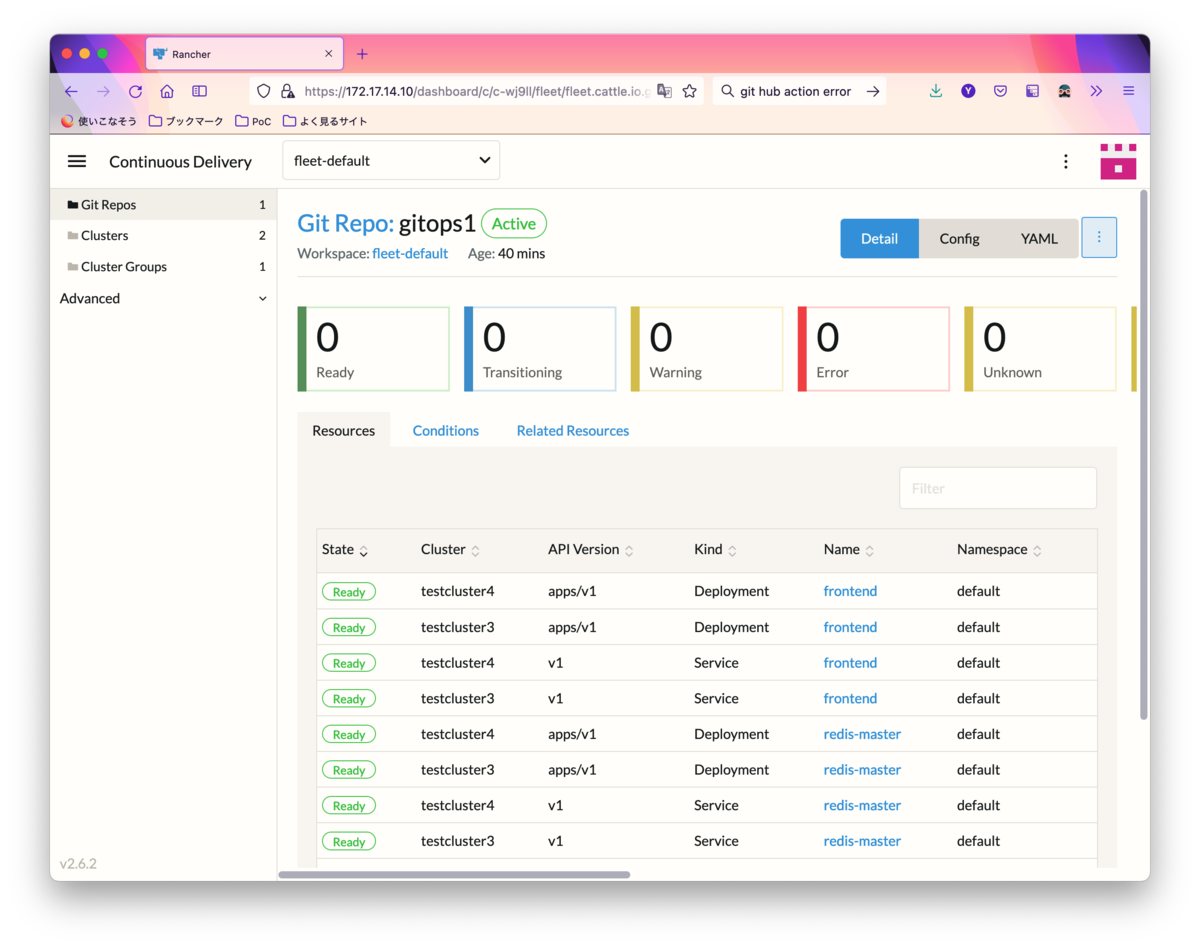Click the browser URL address bar
1200x947 pixels.
(x=475, y=91)
